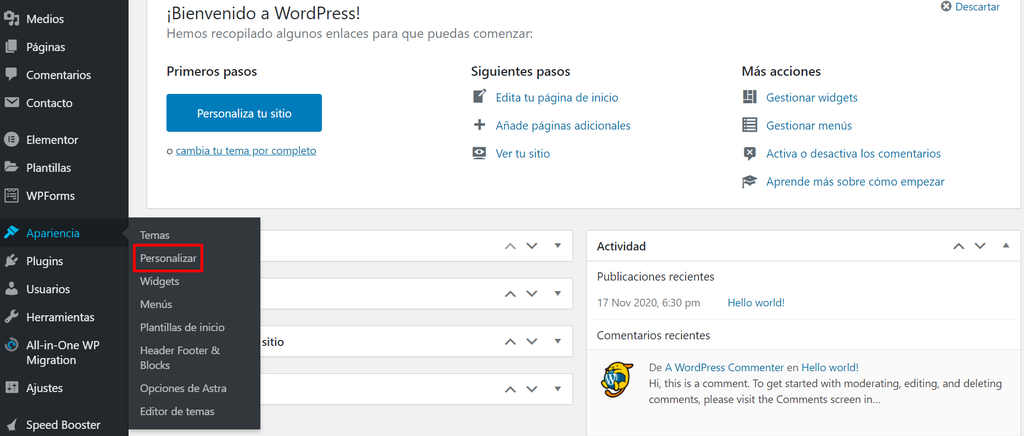The height and width of the screenshot is (436, 1024).
Task: Click 'Publicaciones recientes' heading text
Action: click(x=656, y=277)
